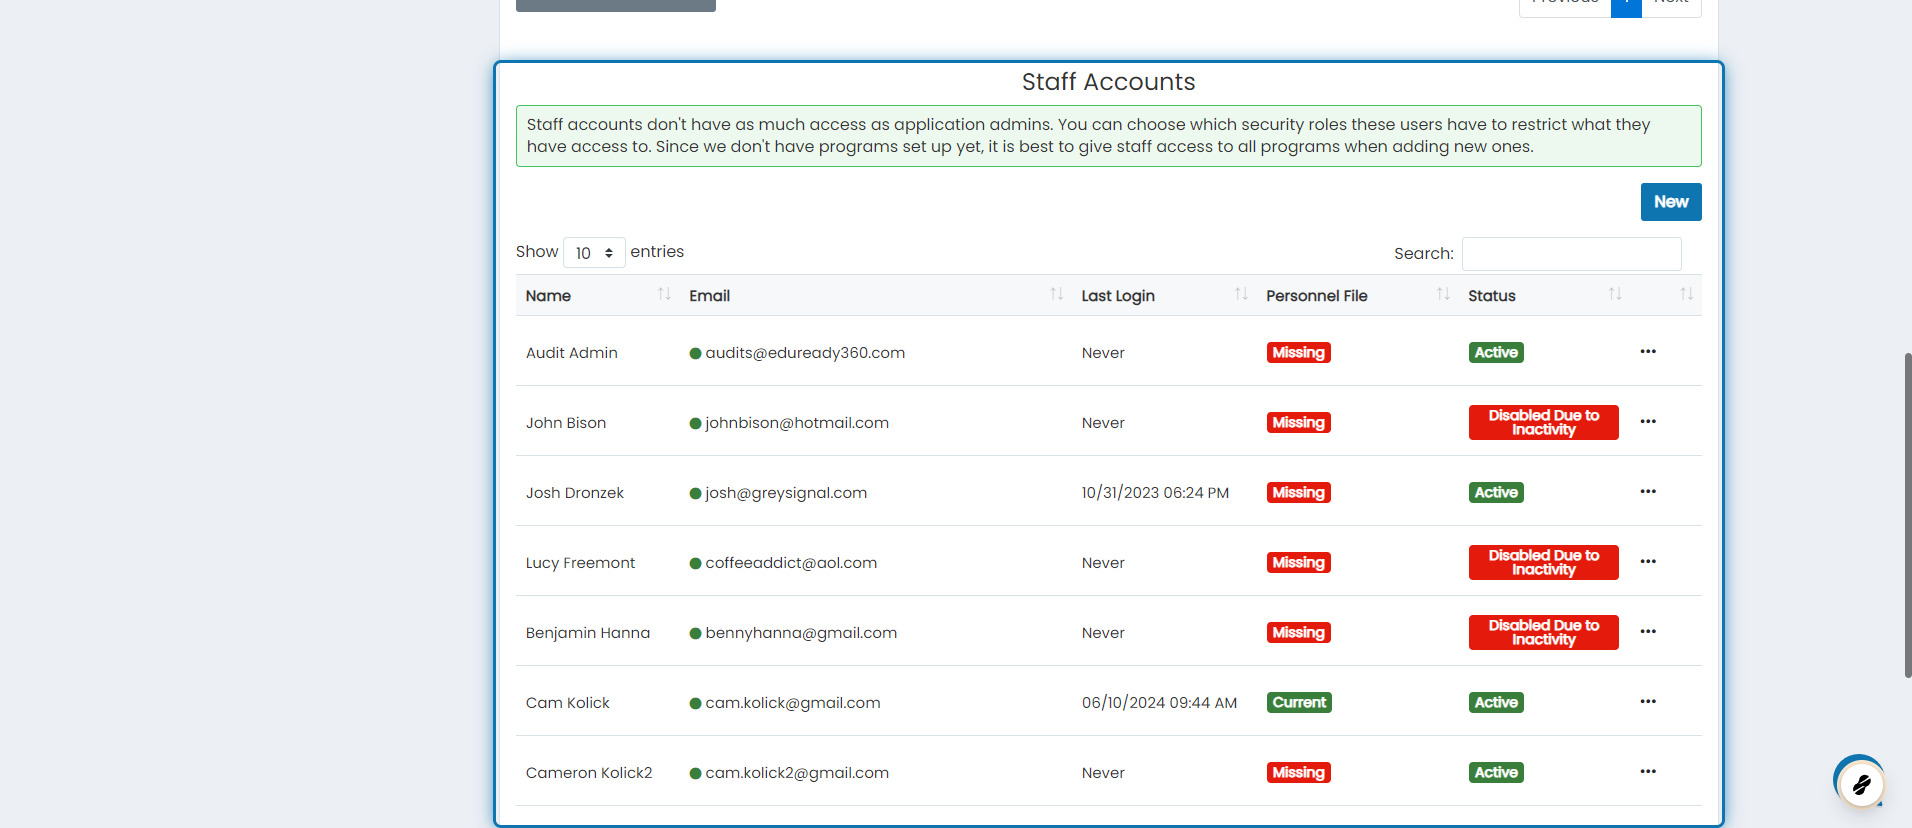
Task: Click the green staff accounts info notice
Action: click(x=1108, y=136)
